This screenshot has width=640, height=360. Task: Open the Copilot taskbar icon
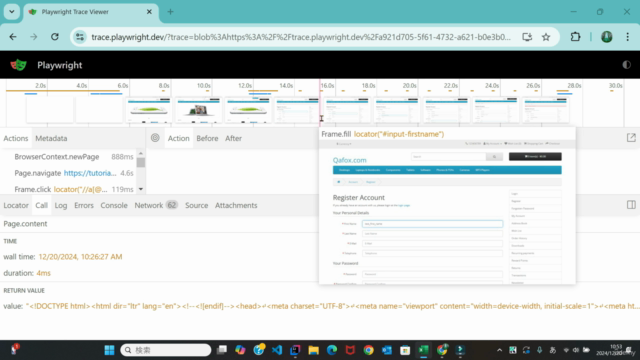coord(240,350)
